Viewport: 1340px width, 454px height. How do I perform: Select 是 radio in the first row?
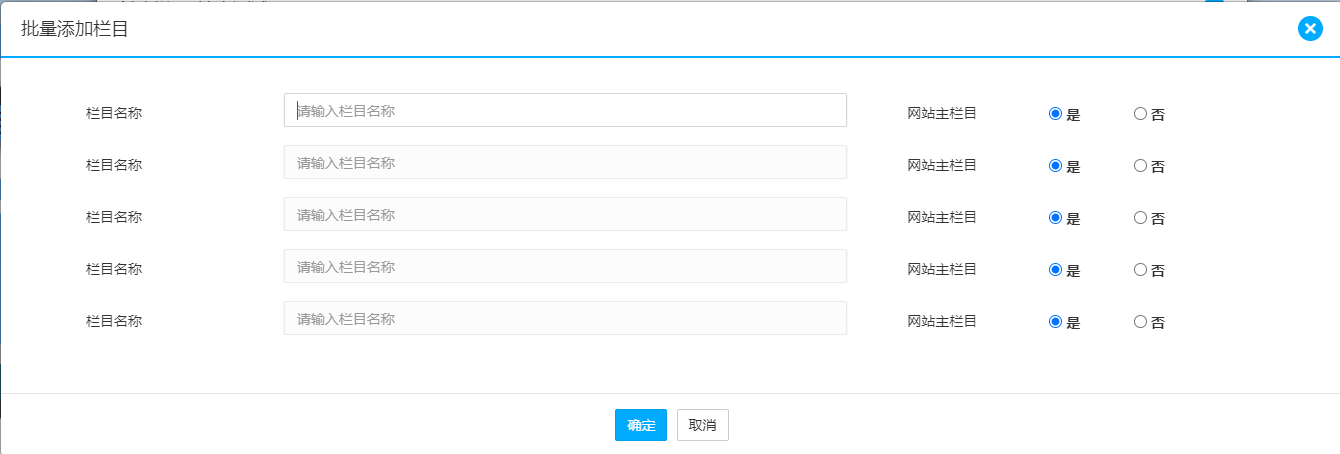click(1055, 114)
